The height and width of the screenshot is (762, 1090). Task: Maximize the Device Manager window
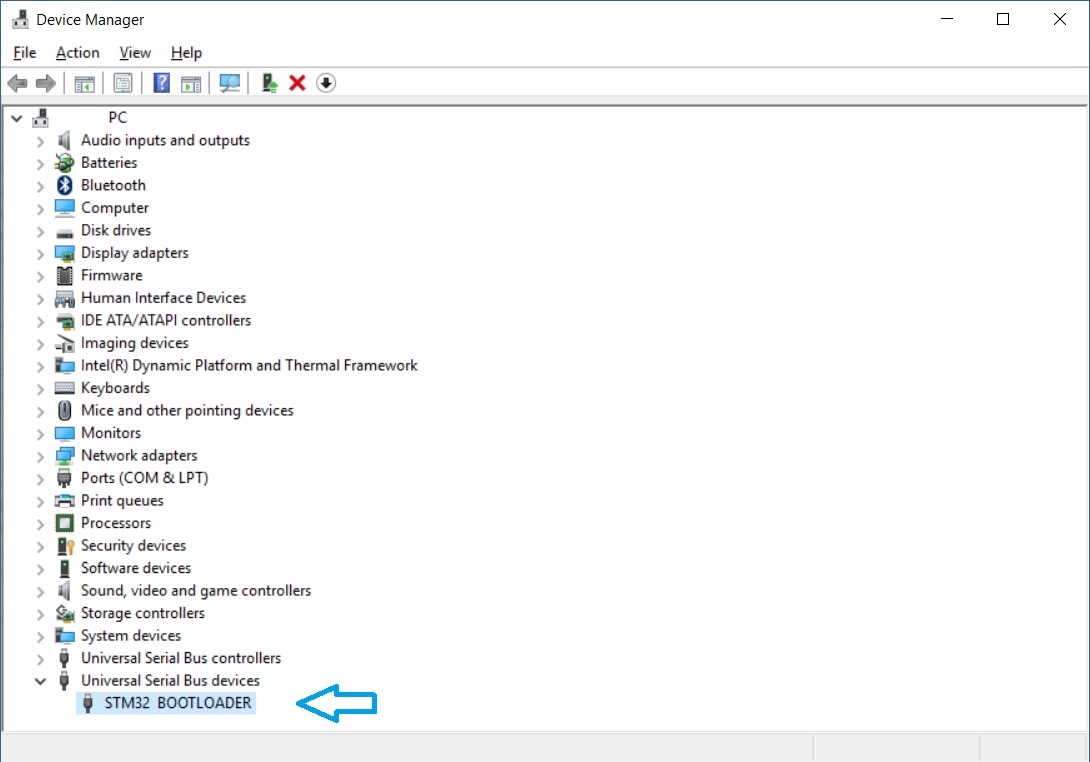coord(1003,19)
